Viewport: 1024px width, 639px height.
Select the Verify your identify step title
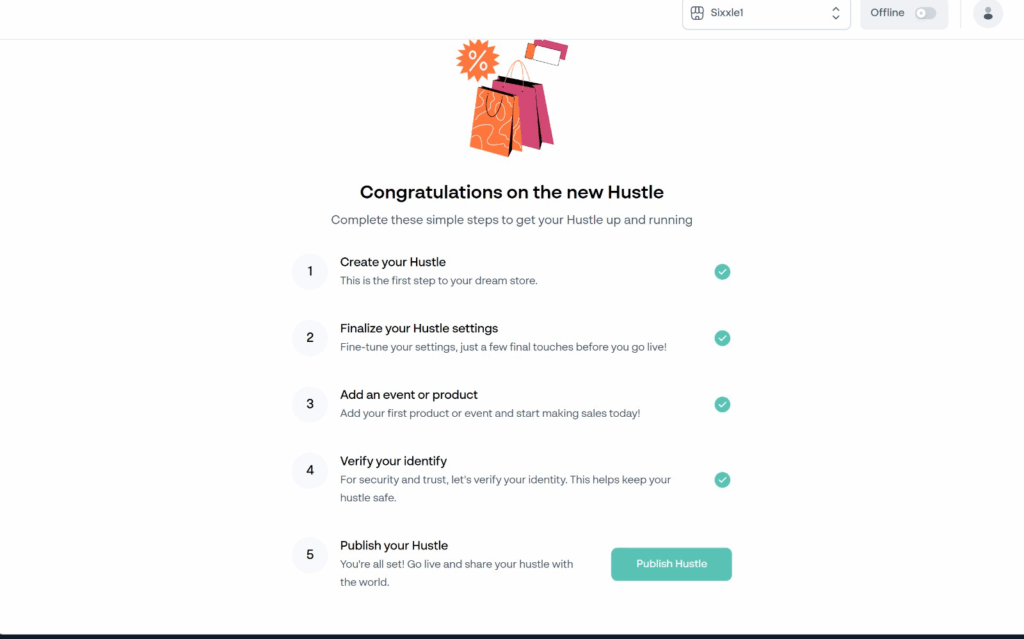(393, 461)
